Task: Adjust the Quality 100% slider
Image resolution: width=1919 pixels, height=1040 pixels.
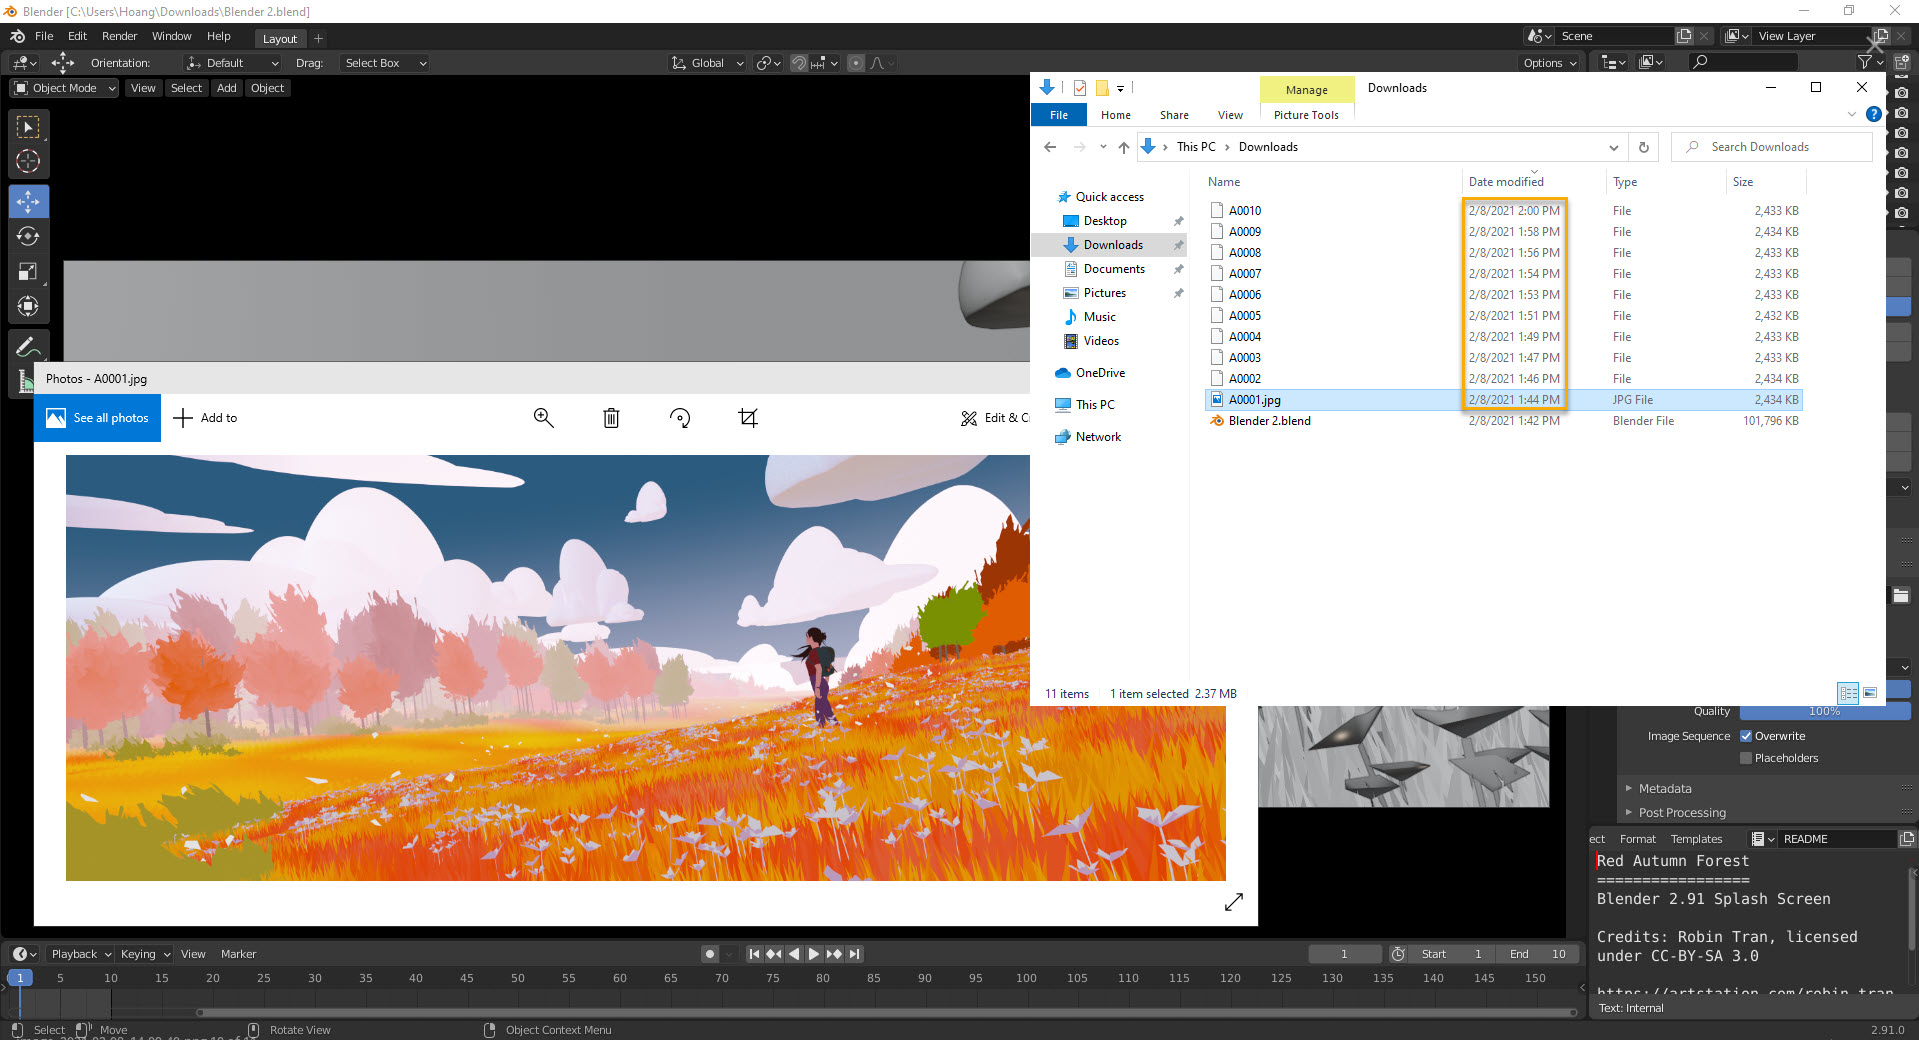Action: 1825,712
